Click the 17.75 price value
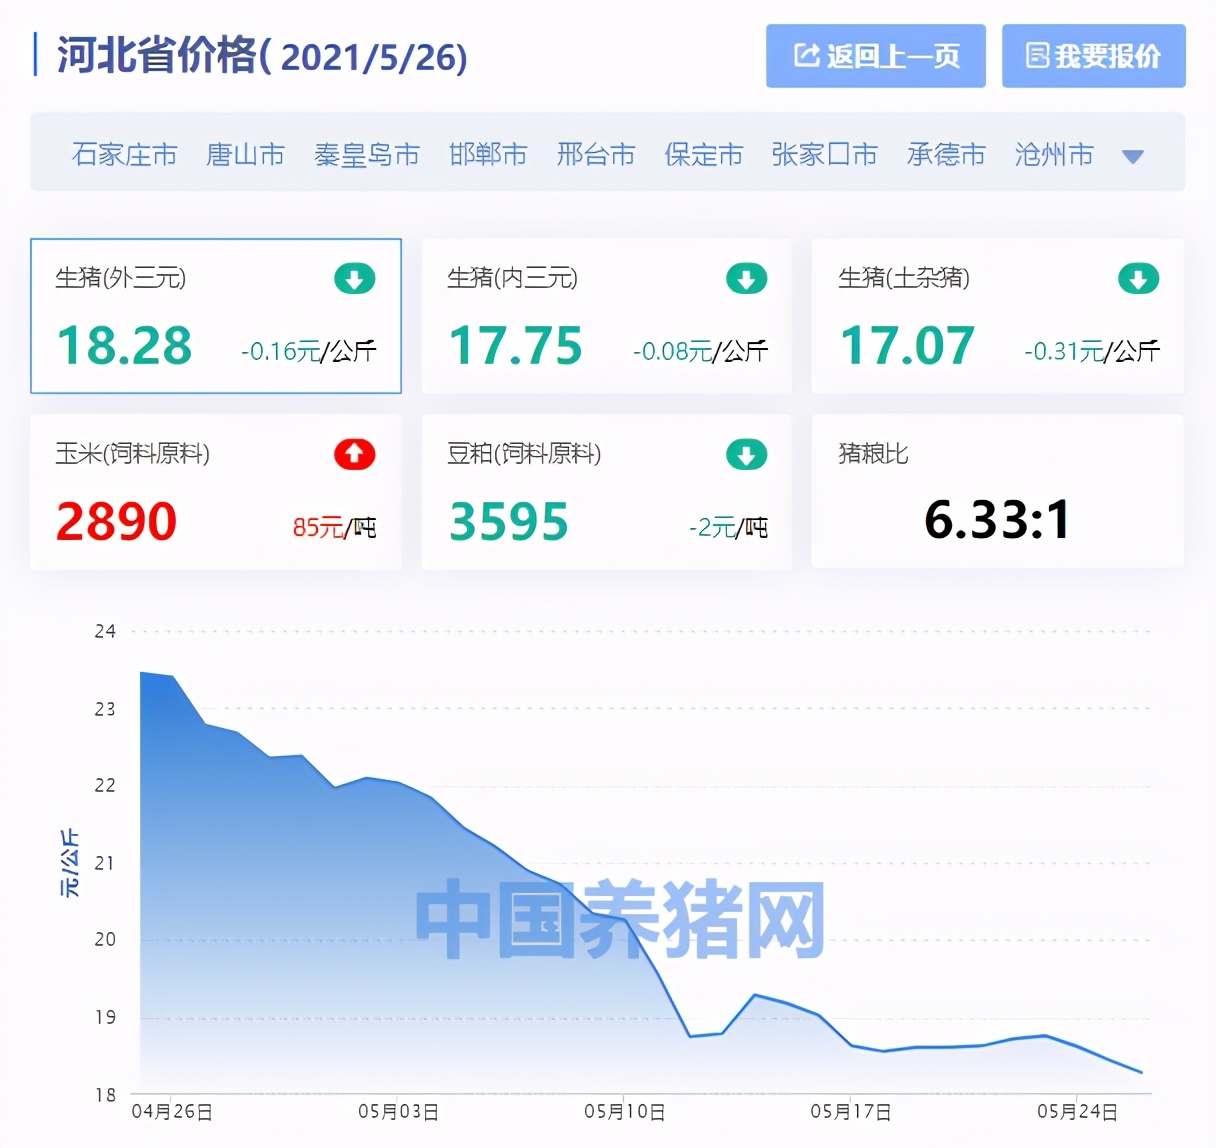The image size is (1216, 1148). [x=516, y=346]
